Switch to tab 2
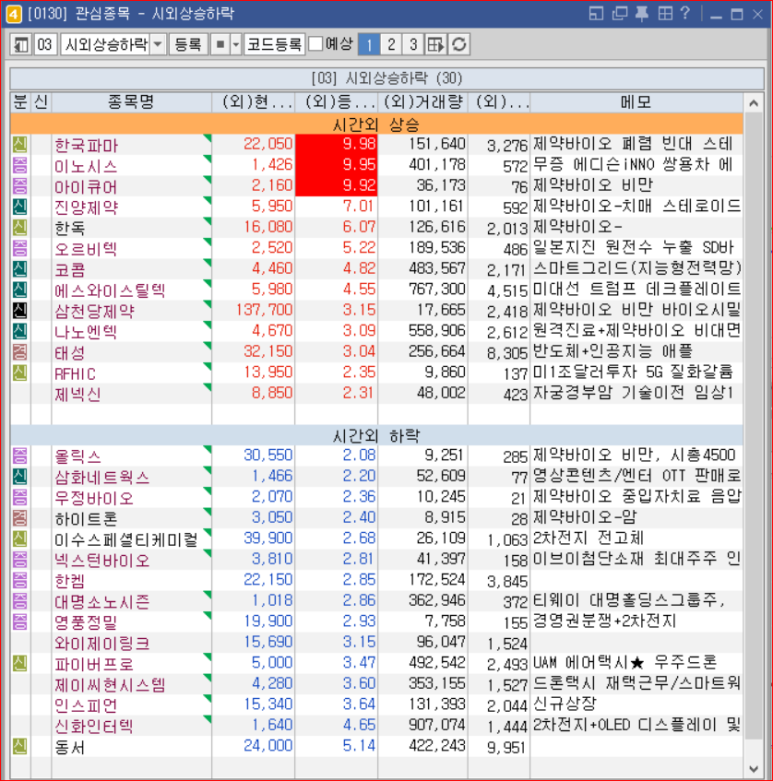 [391, 45]
